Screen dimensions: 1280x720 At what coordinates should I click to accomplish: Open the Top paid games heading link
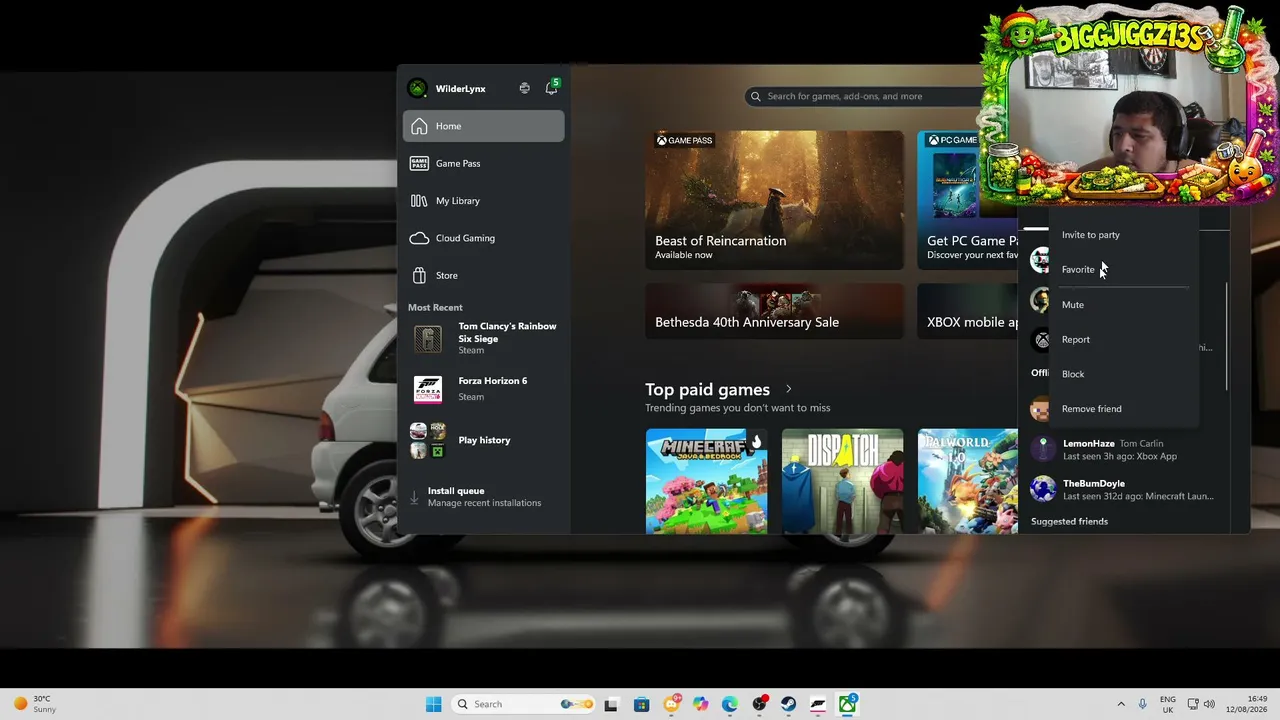[x=707, y=389]
